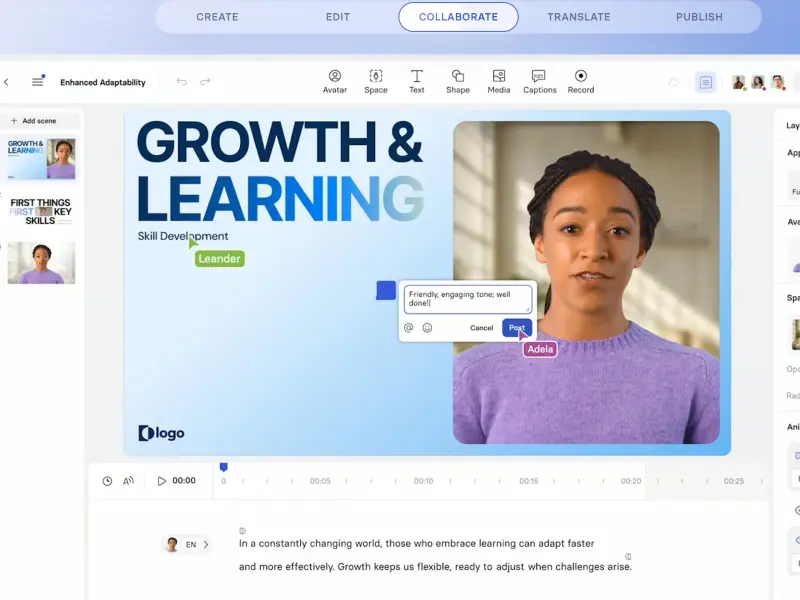Viewport: 800px width, 600px height.
Task: Mention someone with the @ icon
Action: click(x=409, y=328)
